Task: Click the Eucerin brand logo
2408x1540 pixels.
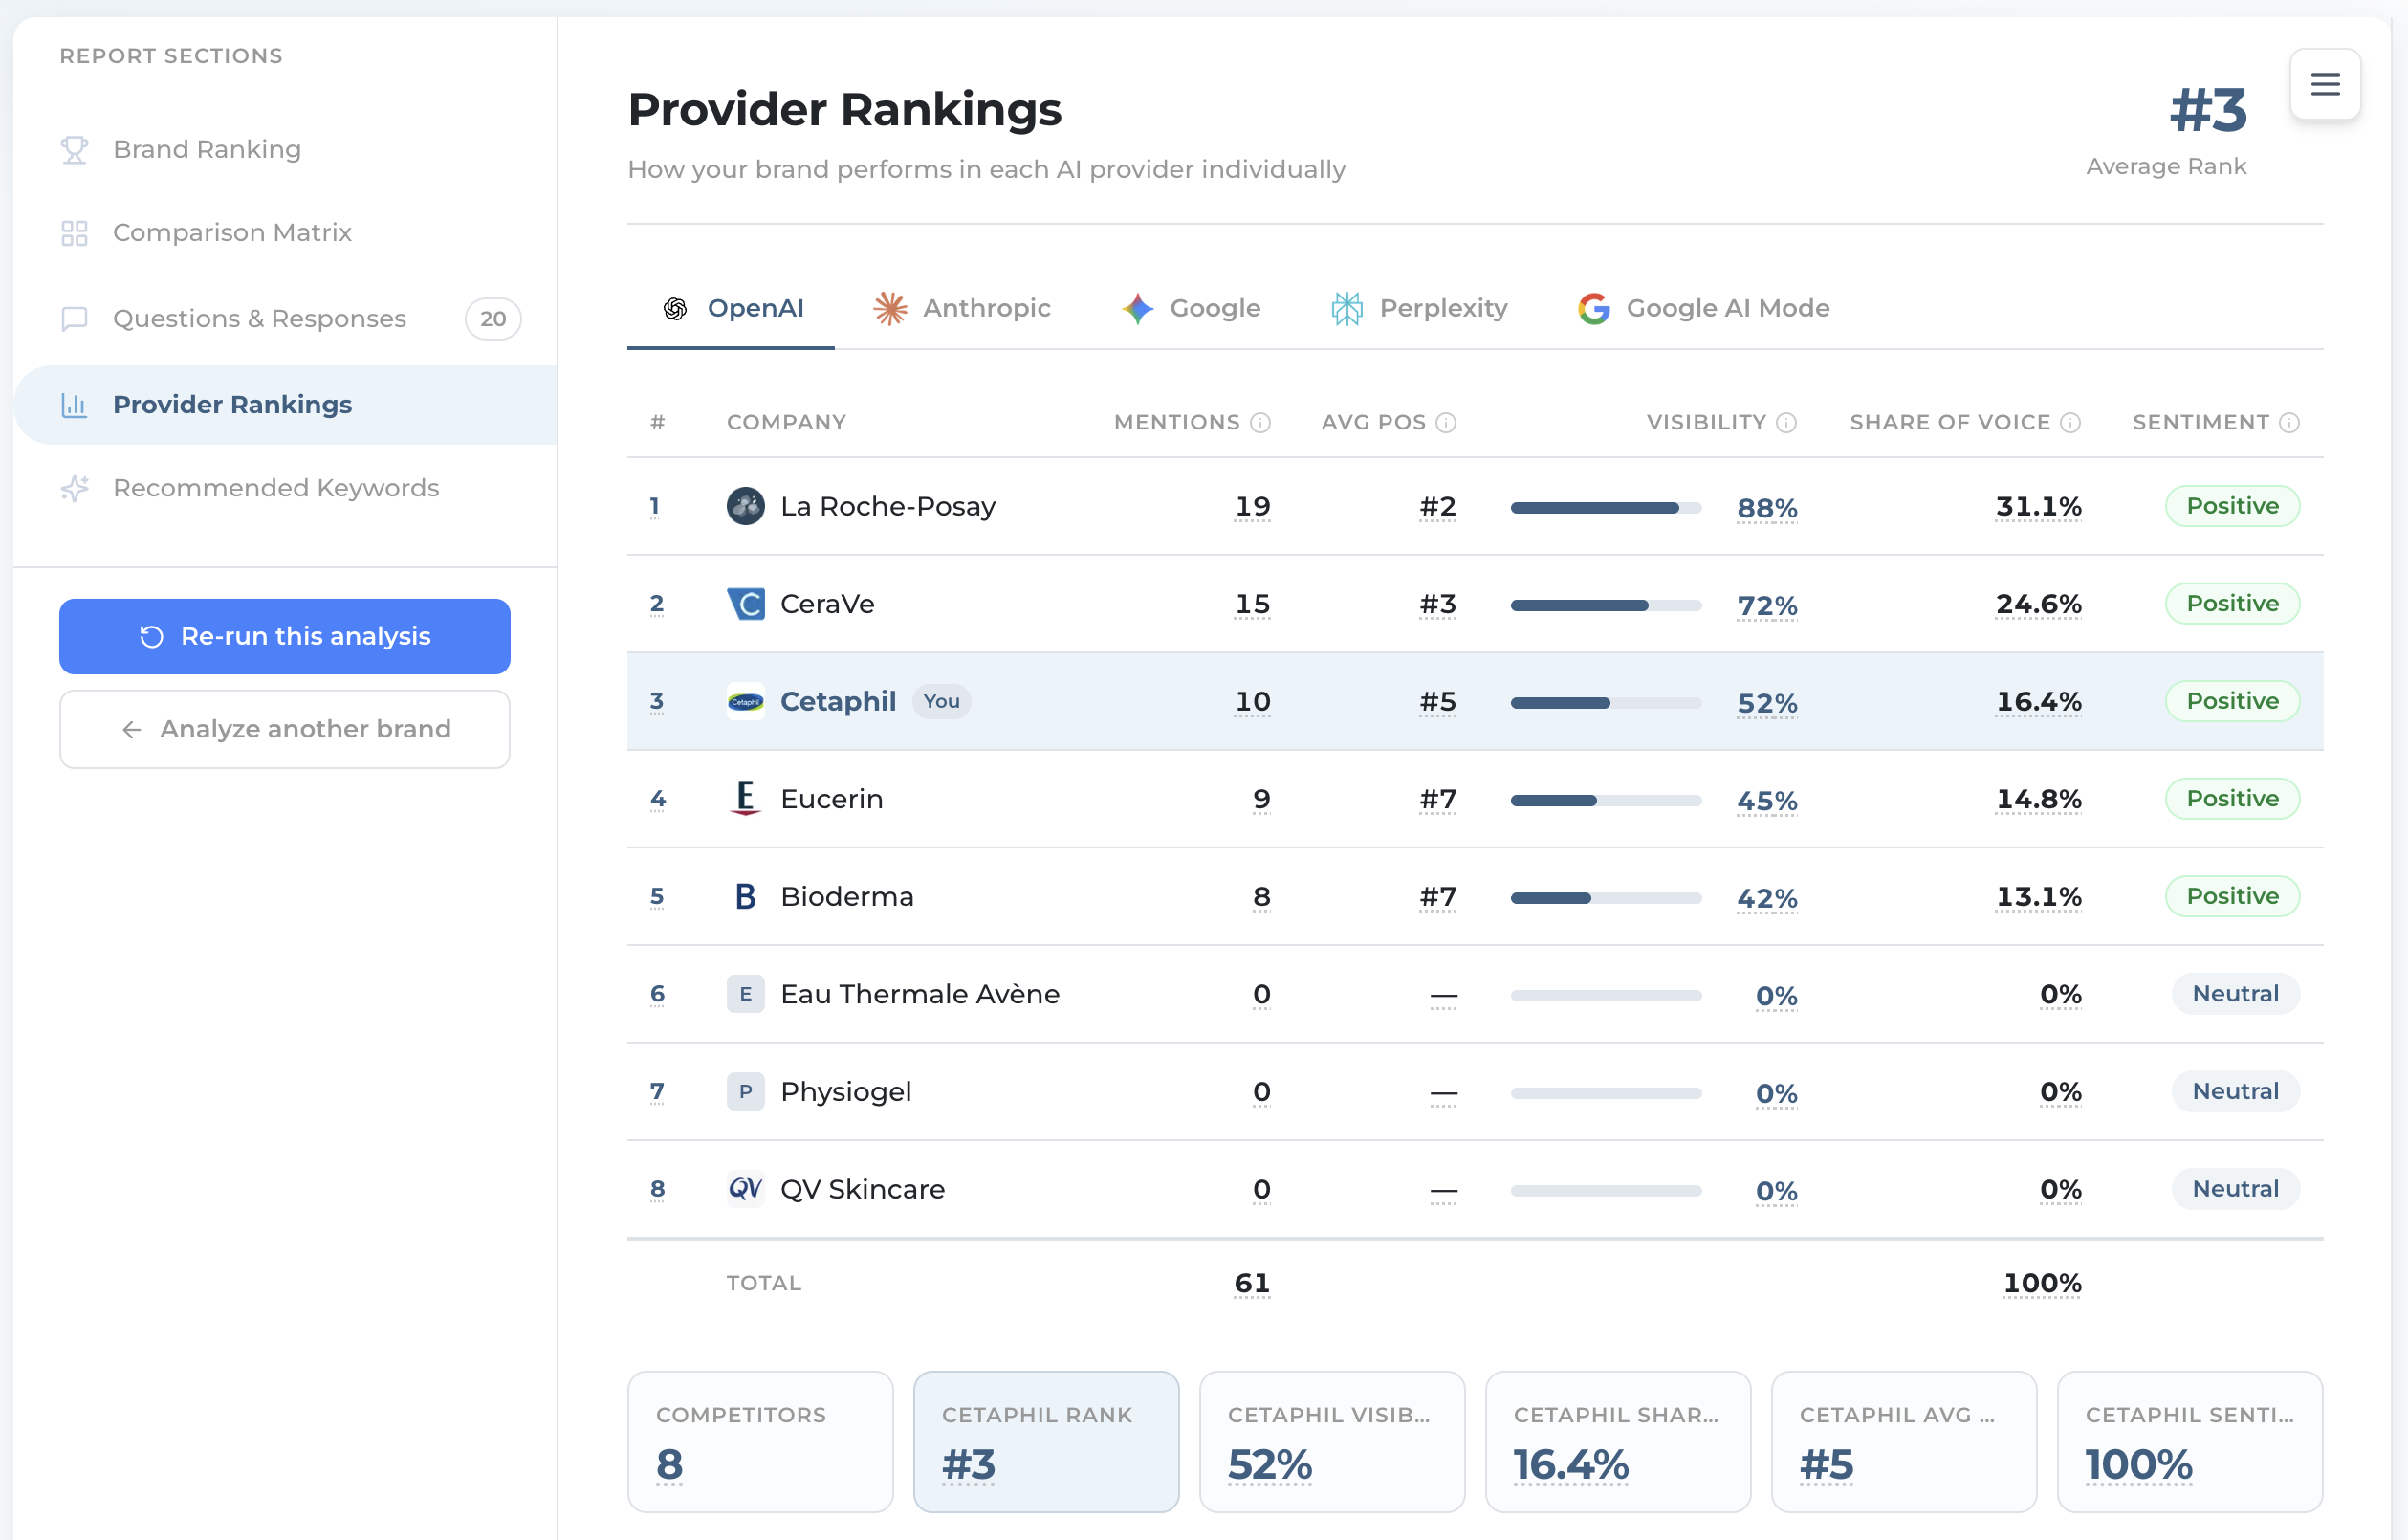Action: pos(745,799)
